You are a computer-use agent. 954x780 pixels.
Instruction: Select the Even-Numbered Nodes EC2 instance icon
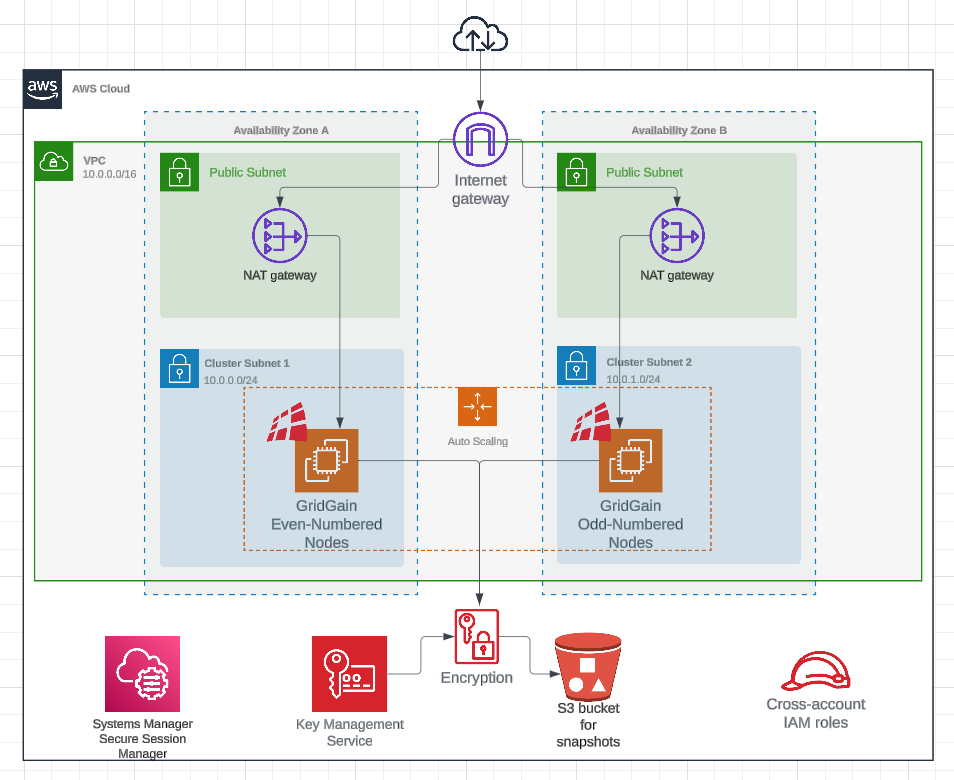point(326,460)
